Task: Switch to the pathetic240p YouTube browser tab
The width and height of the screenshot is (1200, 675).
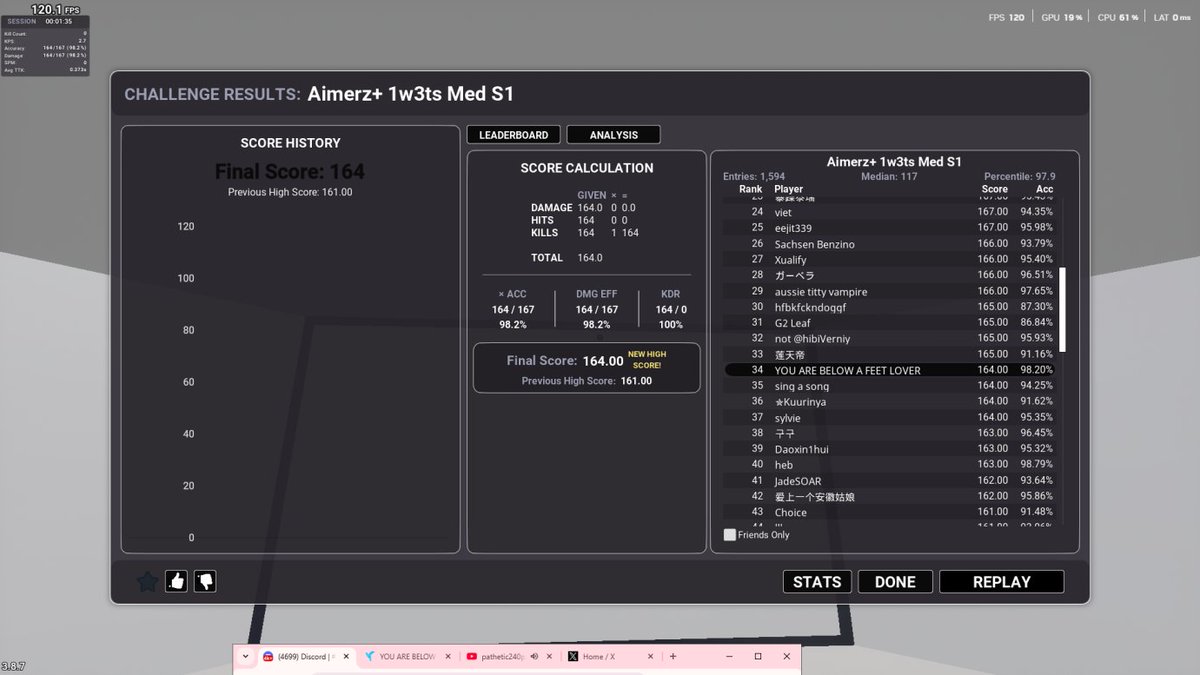Action: click(x=508, y=656)
